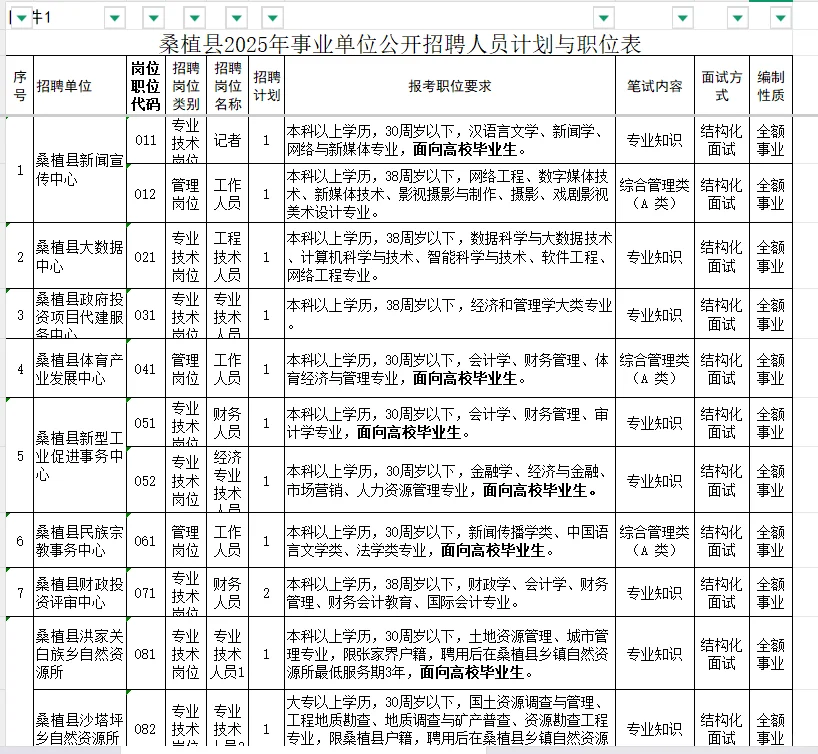
Task: Open the 序号 column filter arrow
Action: (20, 17)
